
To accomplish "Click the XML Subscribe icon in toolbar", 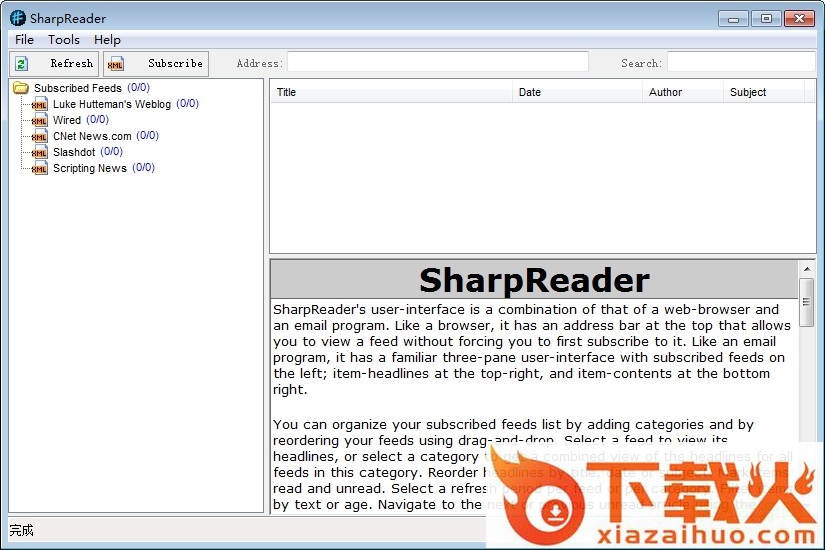I will tap(115, 64).
